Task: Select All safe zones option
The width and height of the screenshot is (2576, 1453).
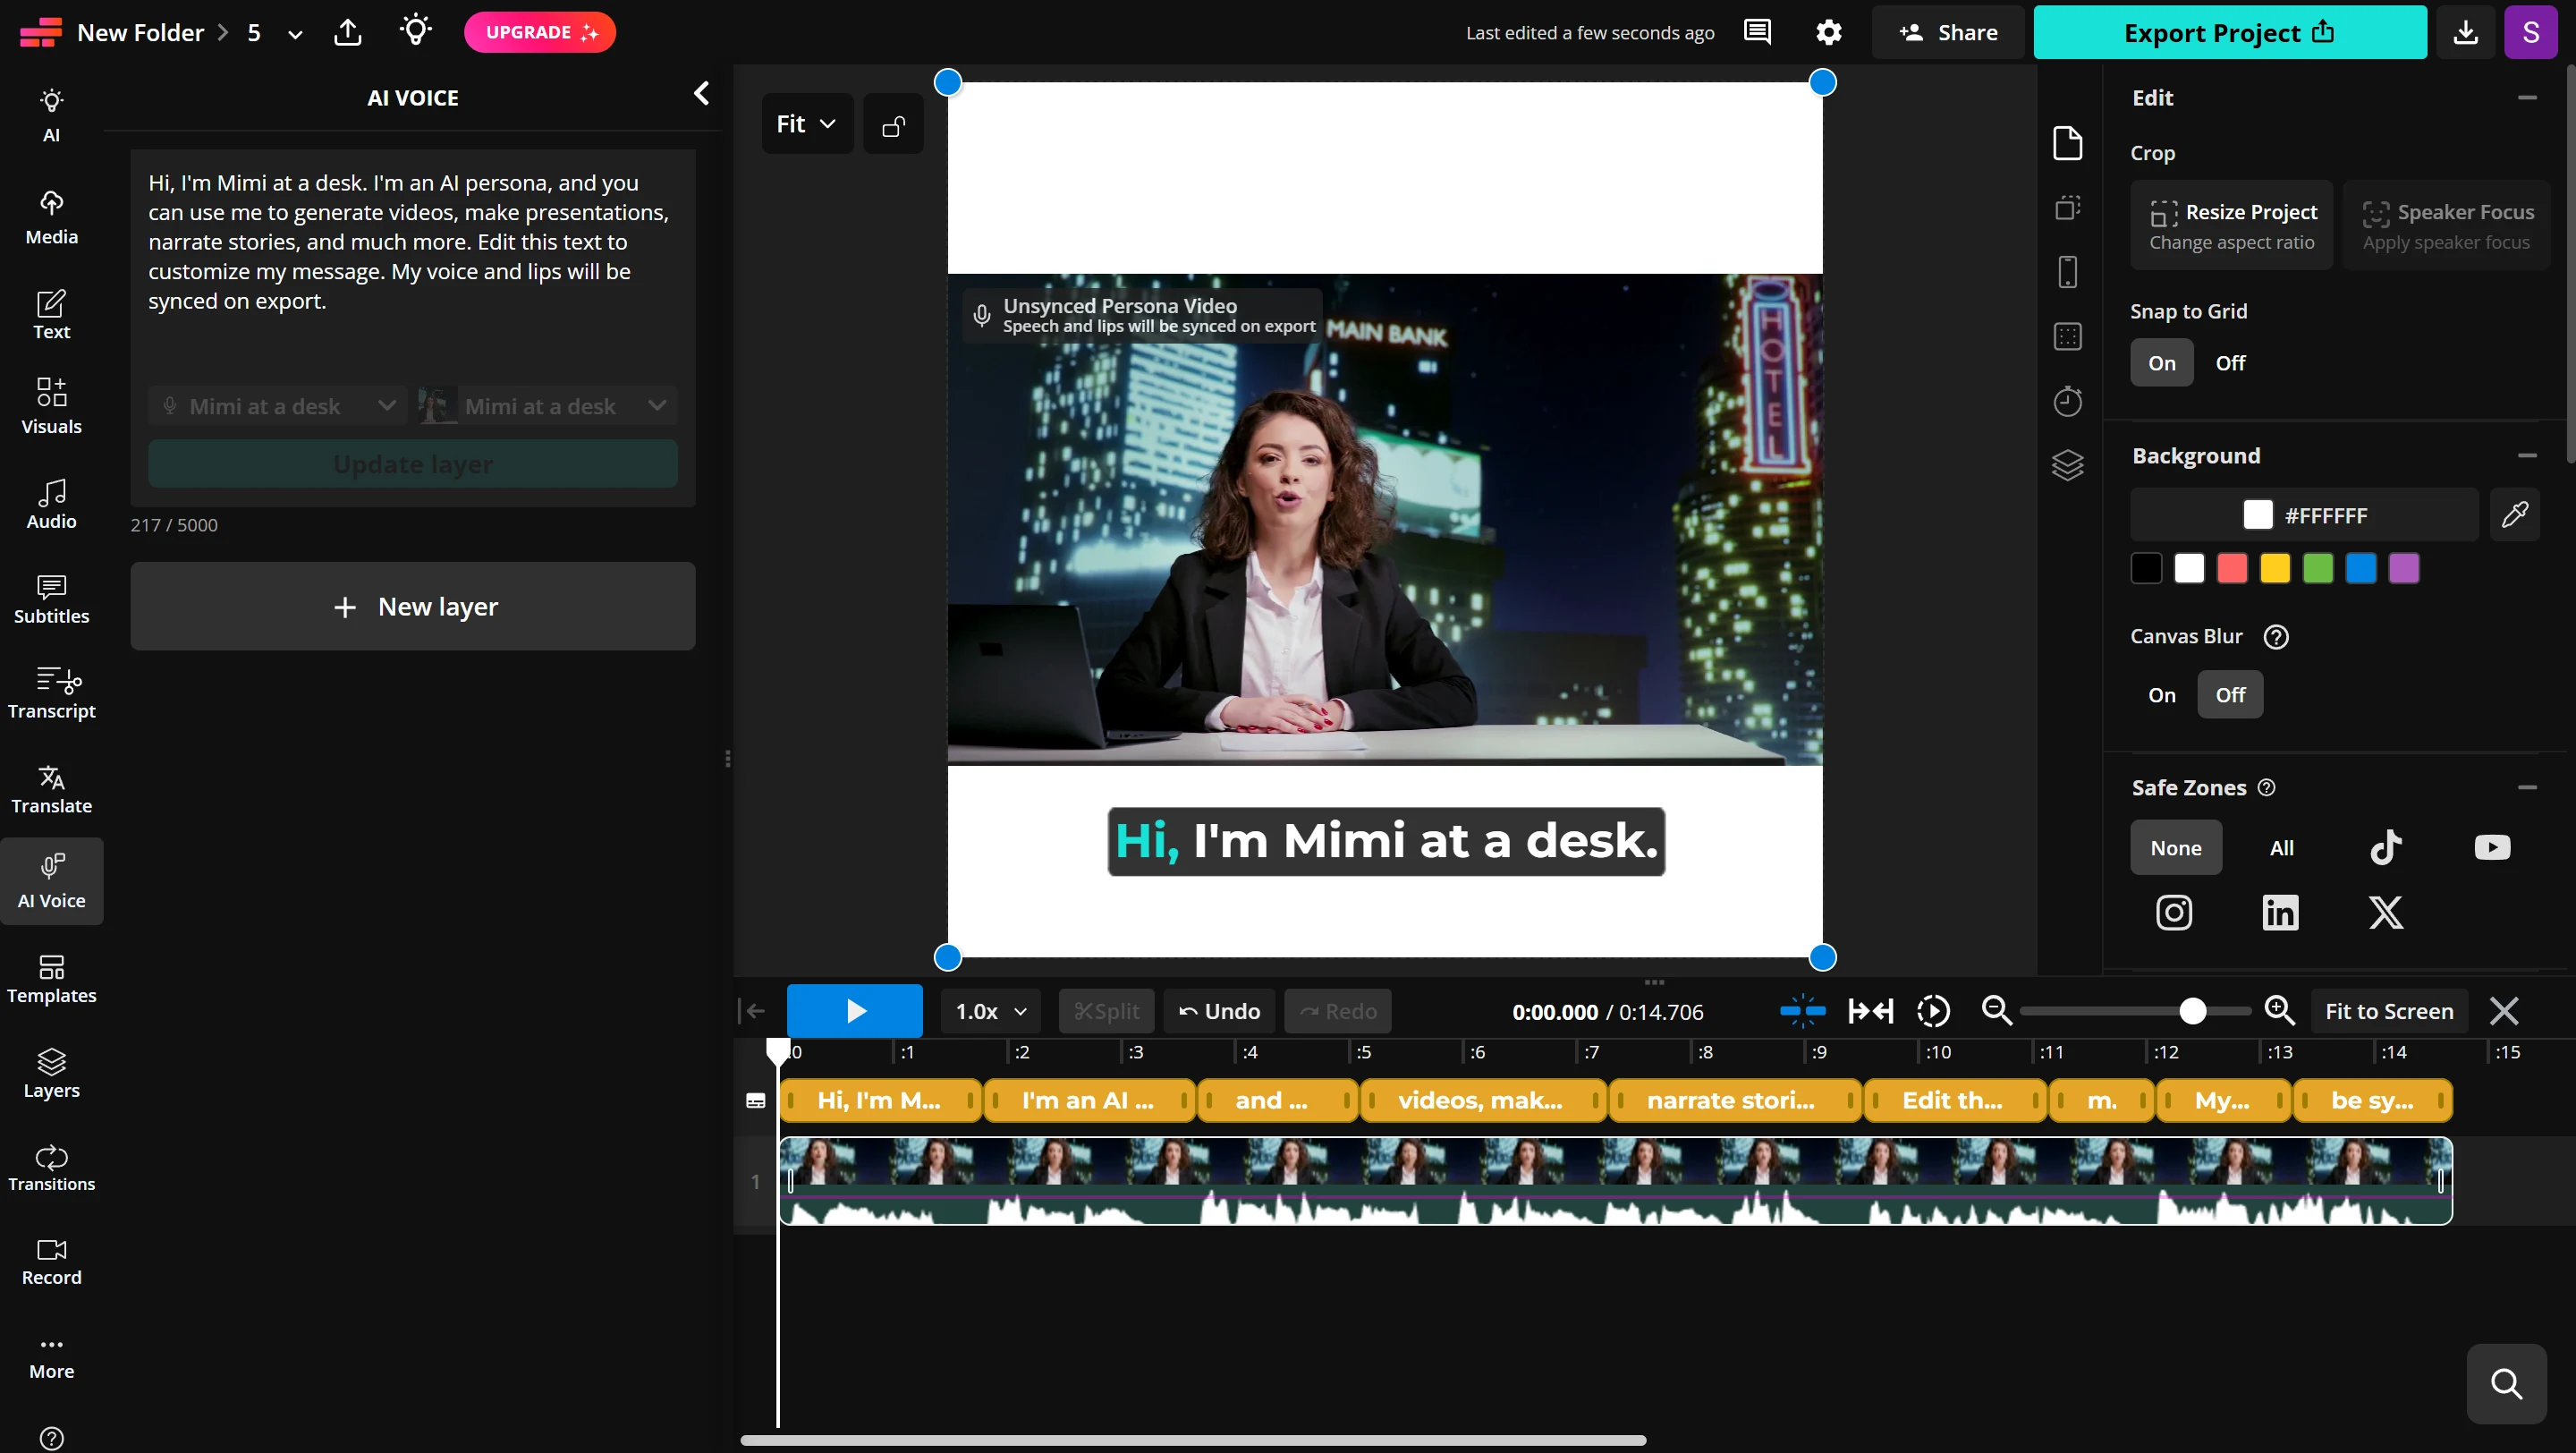Action: coord(2281,847)
